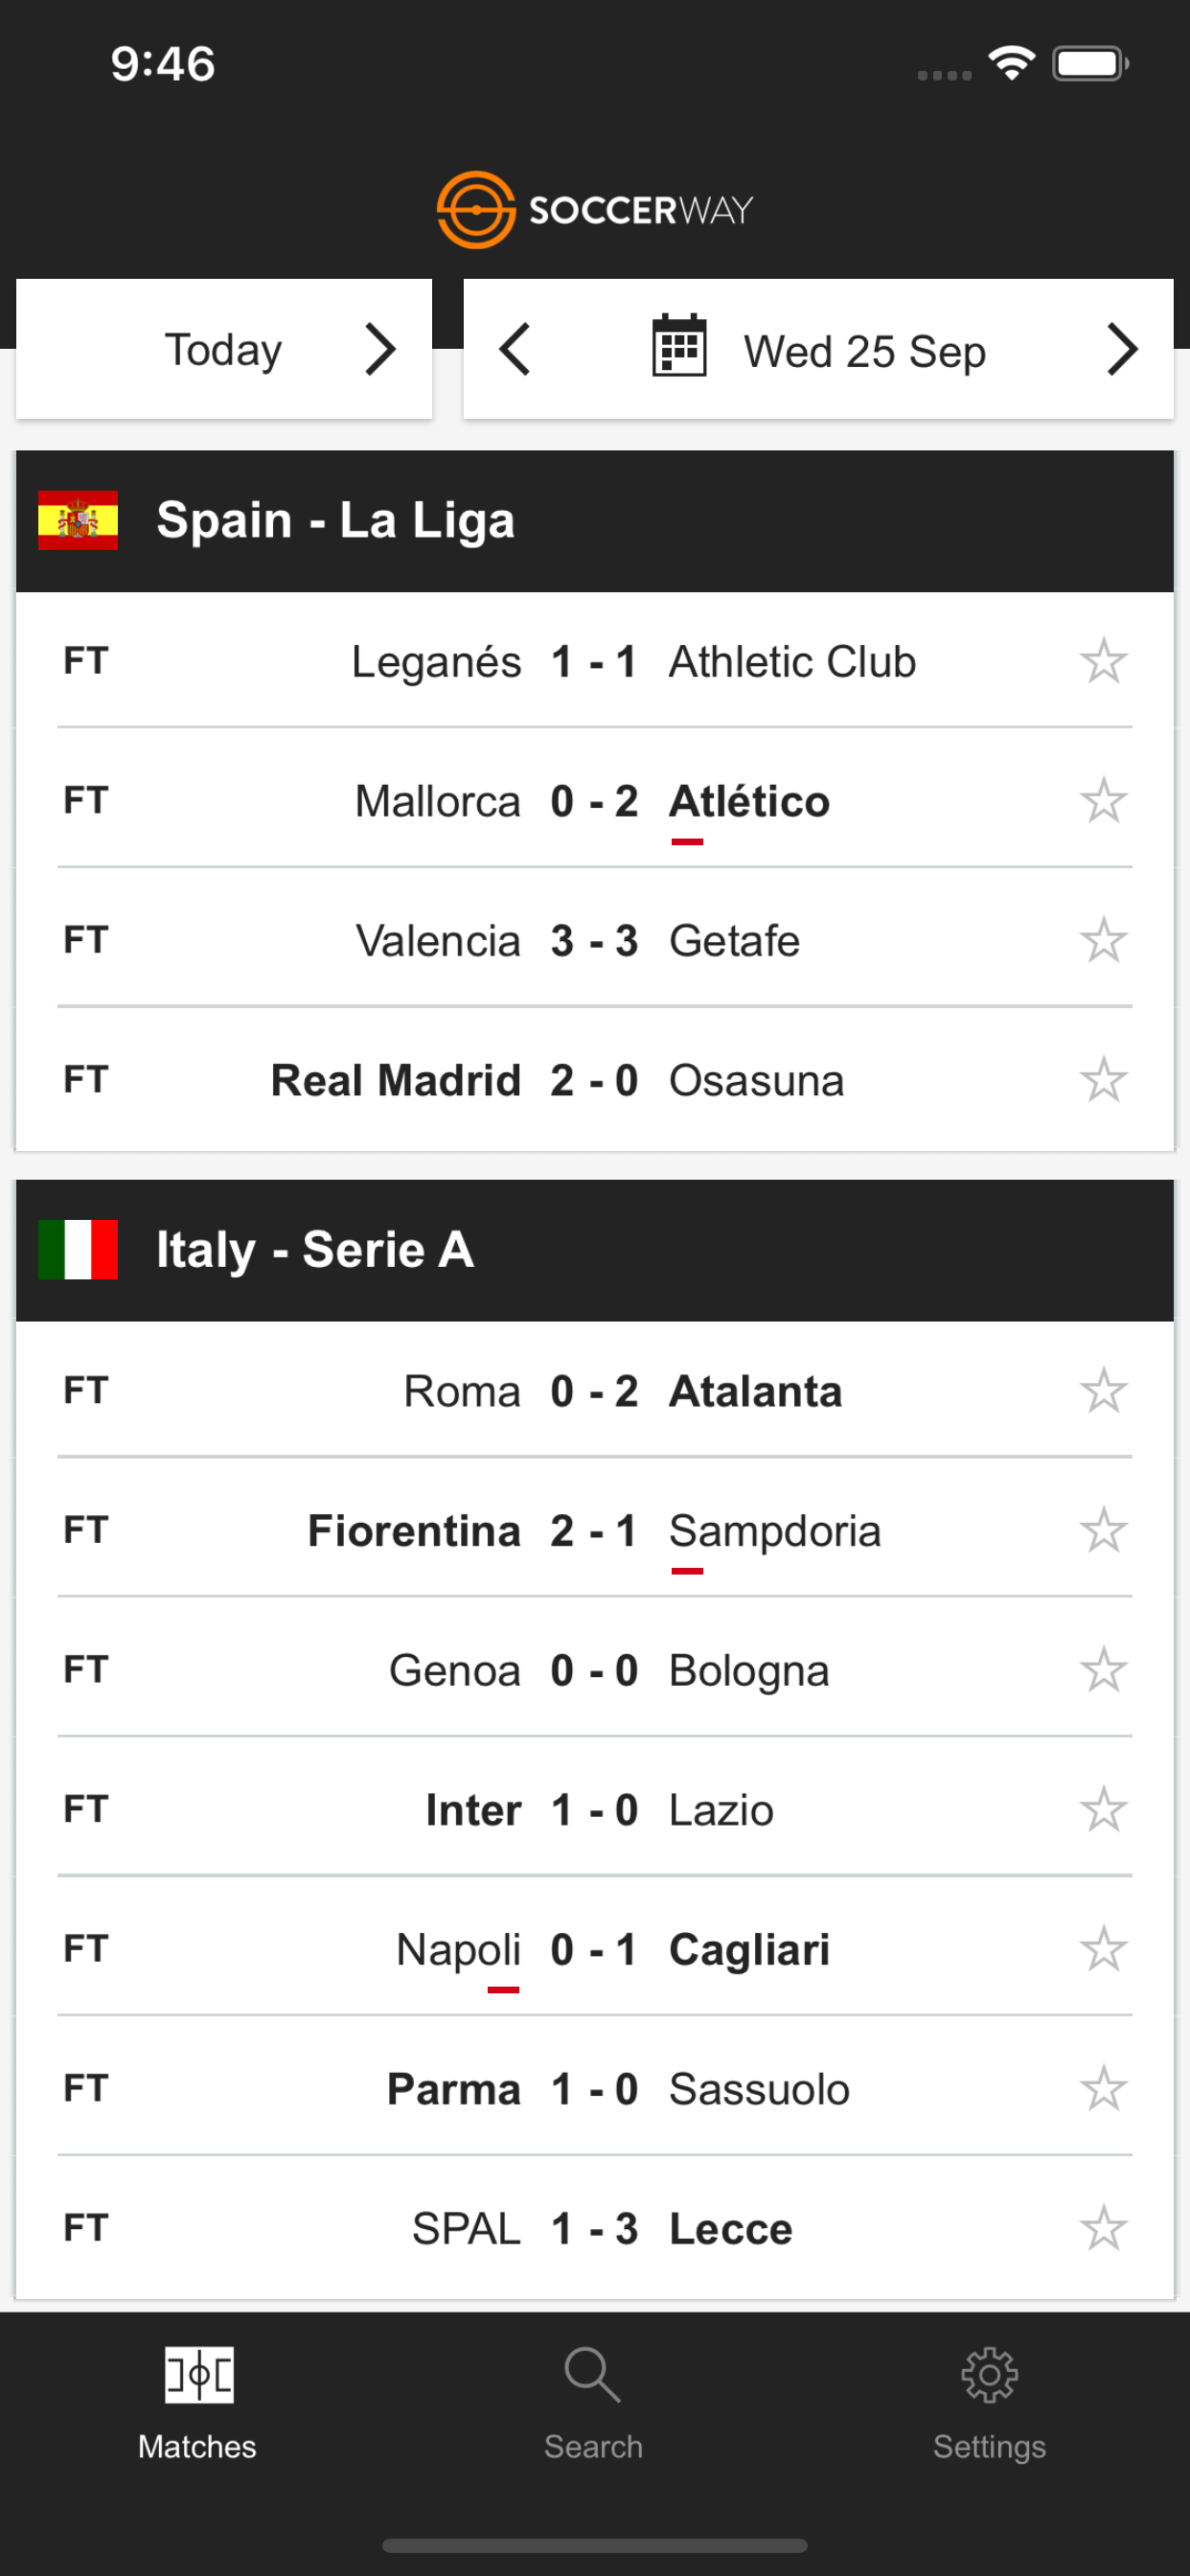Open the Settings tab
Viewport: 1190px width, 2576px height.
(x=989, y=2402)
